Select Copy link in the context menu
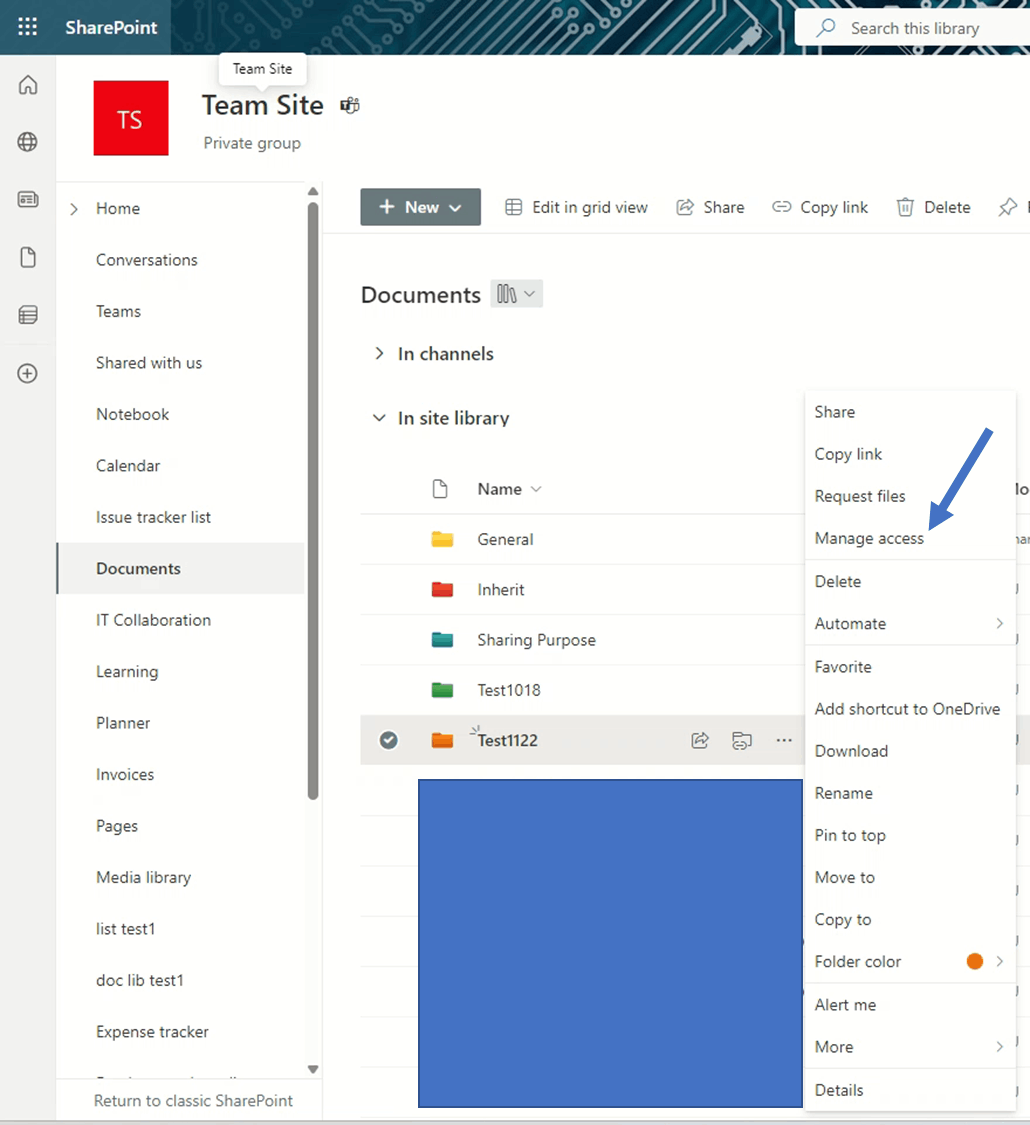This screenshot has width=1030, height=1125. [x=910, y=454]
